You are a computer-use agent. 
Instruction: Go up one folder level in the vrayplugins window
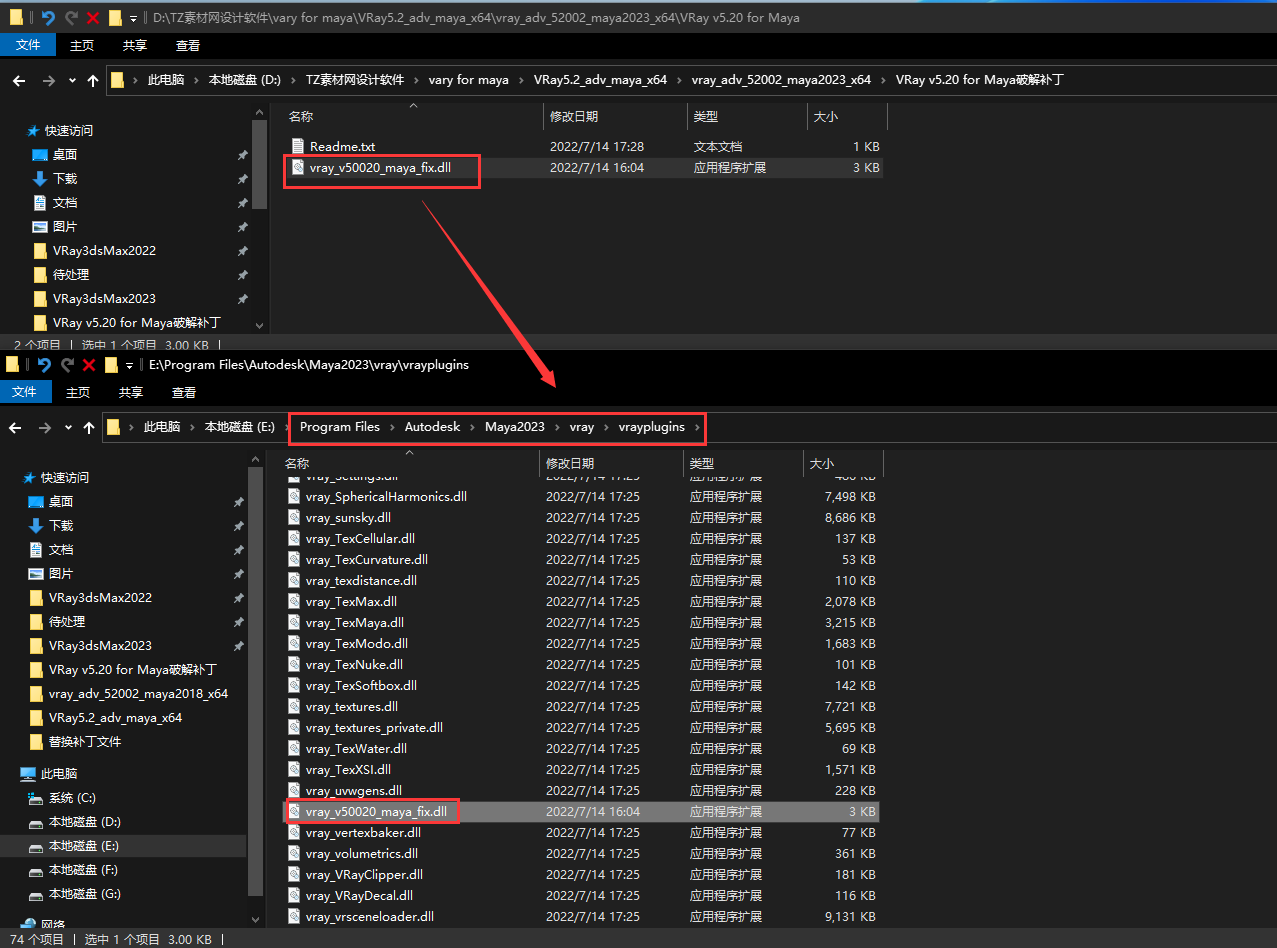tap(89, 427)
